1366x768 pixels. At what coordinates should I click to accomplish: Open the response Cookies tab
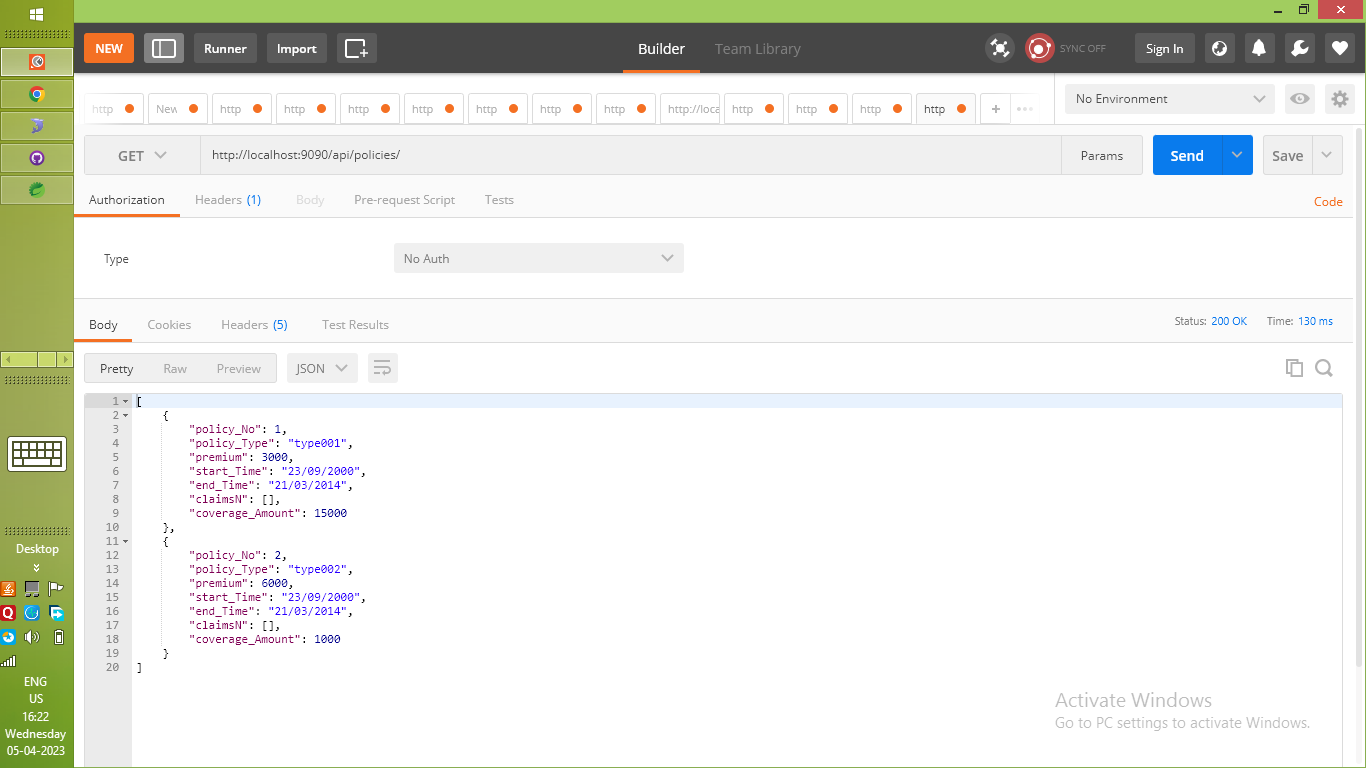click(x=169, y=325)
